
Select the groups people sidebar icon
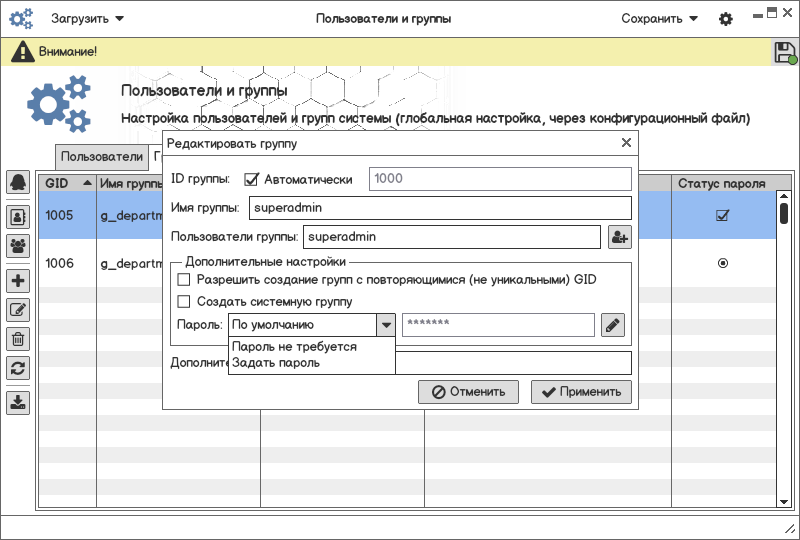[18, 246]
